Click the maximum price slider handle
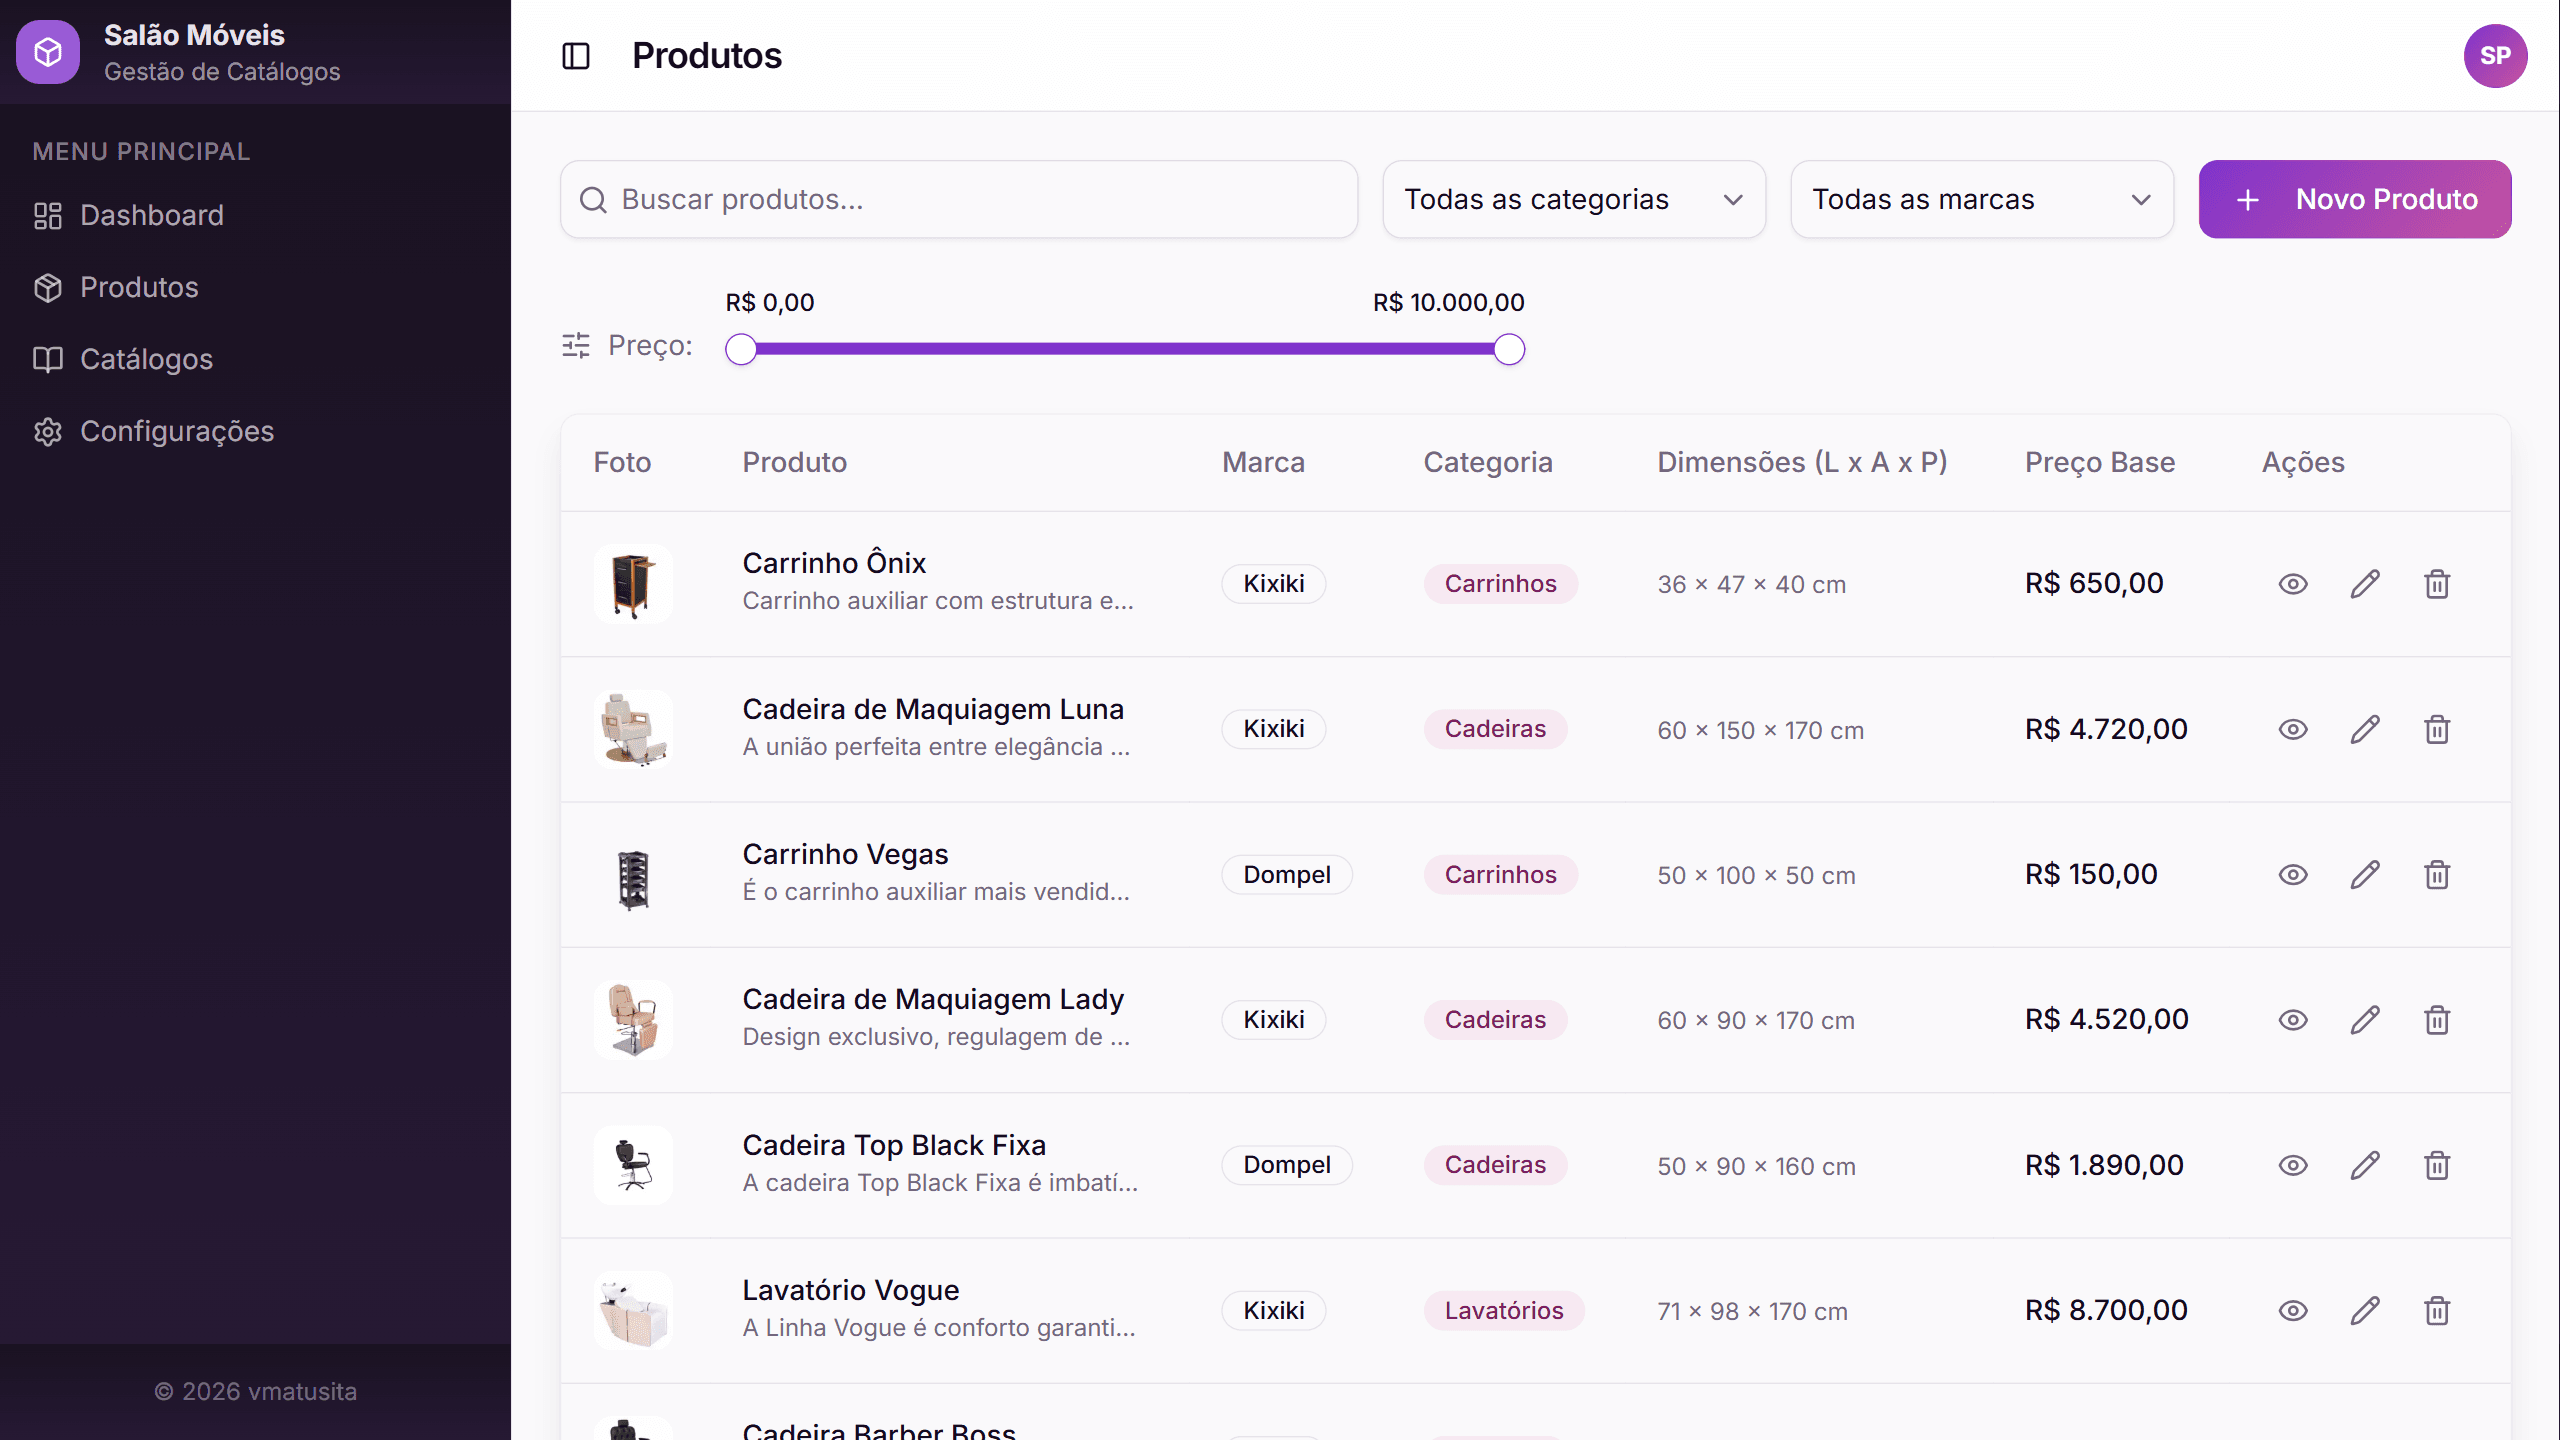 point(1509,349)
